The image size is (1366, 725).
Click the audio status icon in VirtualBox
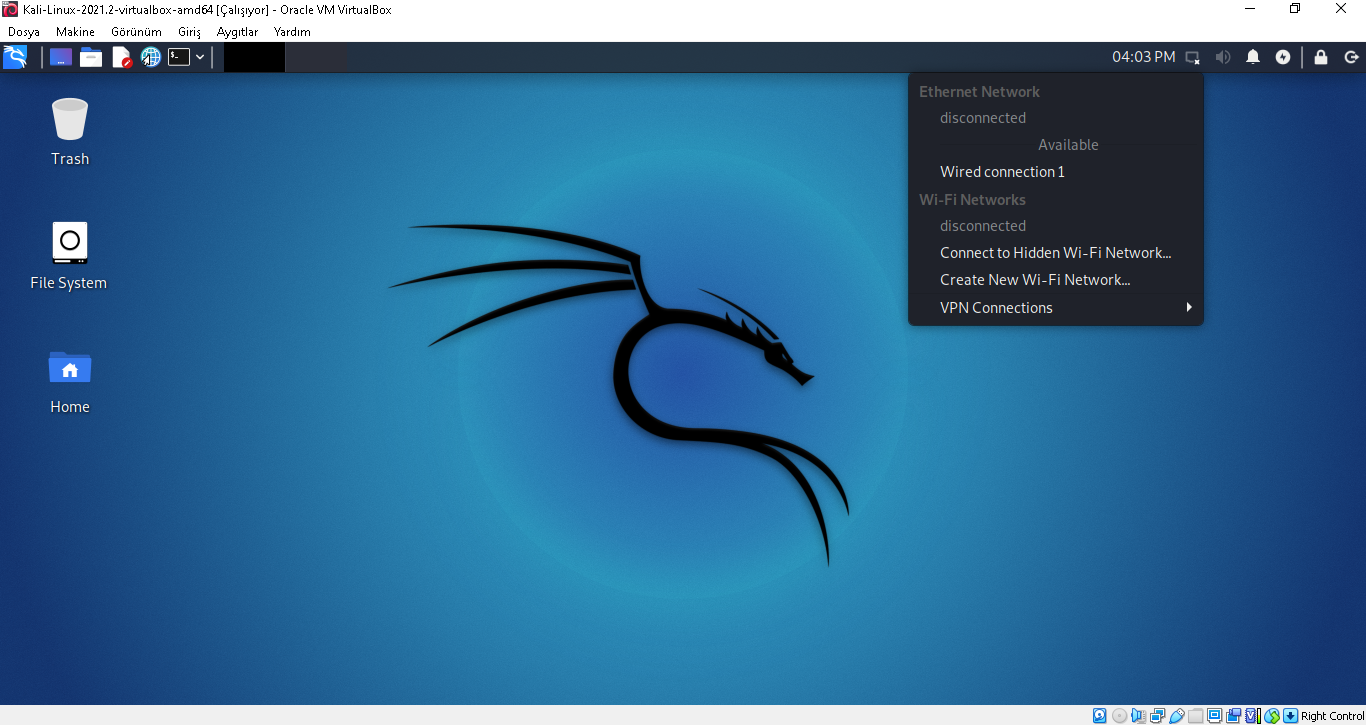click(1138, 716)
